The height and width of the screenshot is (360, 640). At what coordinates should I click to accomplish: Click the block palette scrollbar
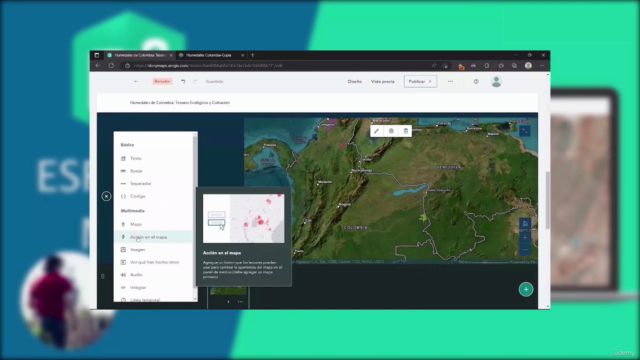click(195, 212)
